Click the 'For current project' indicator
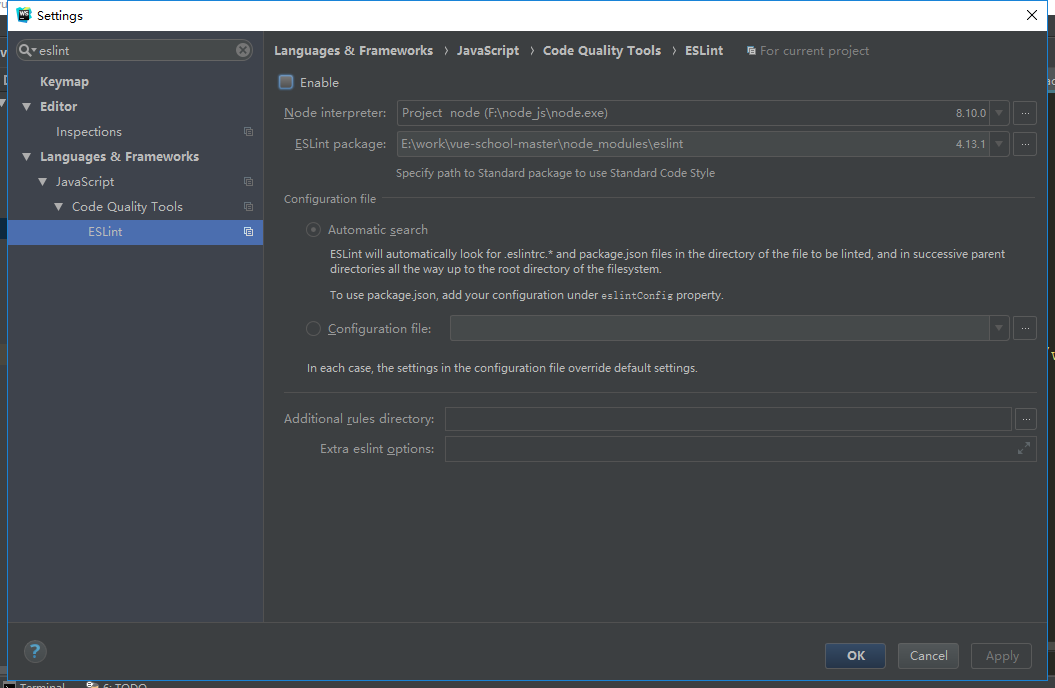 pos(808,51)
